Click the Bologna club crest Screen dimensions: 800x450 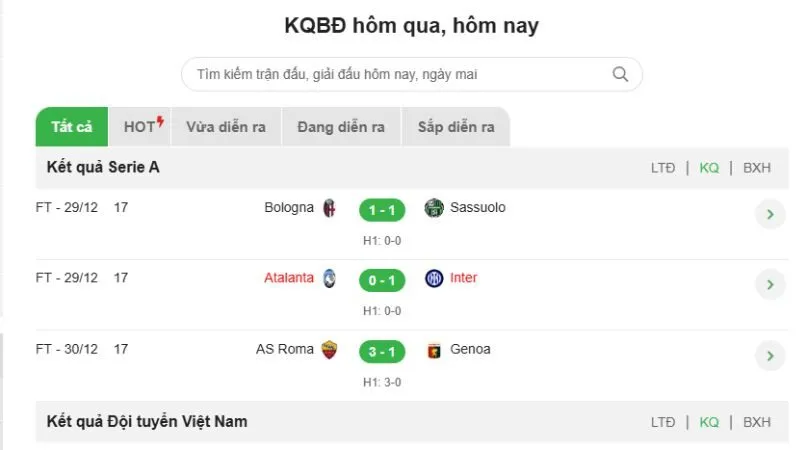click(330, 208)
